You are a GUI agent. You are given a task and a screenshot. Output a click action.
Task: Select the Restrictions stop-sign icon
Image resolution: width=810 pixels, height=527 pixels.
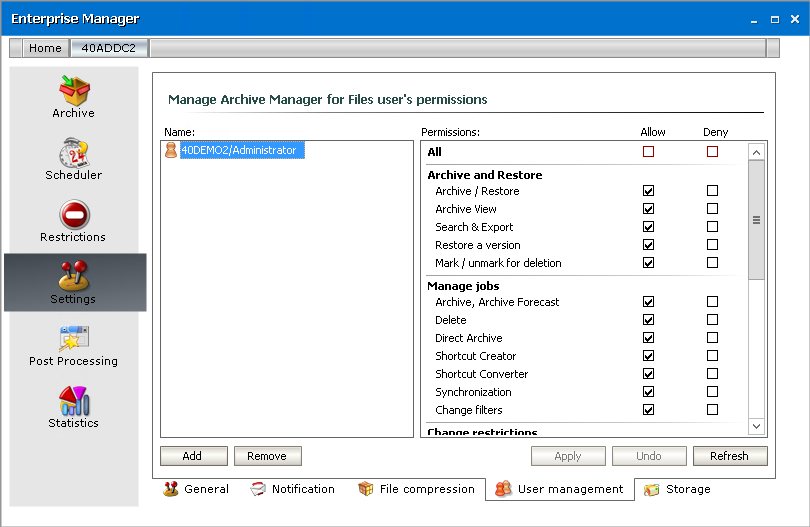click(x=73, y=214)
